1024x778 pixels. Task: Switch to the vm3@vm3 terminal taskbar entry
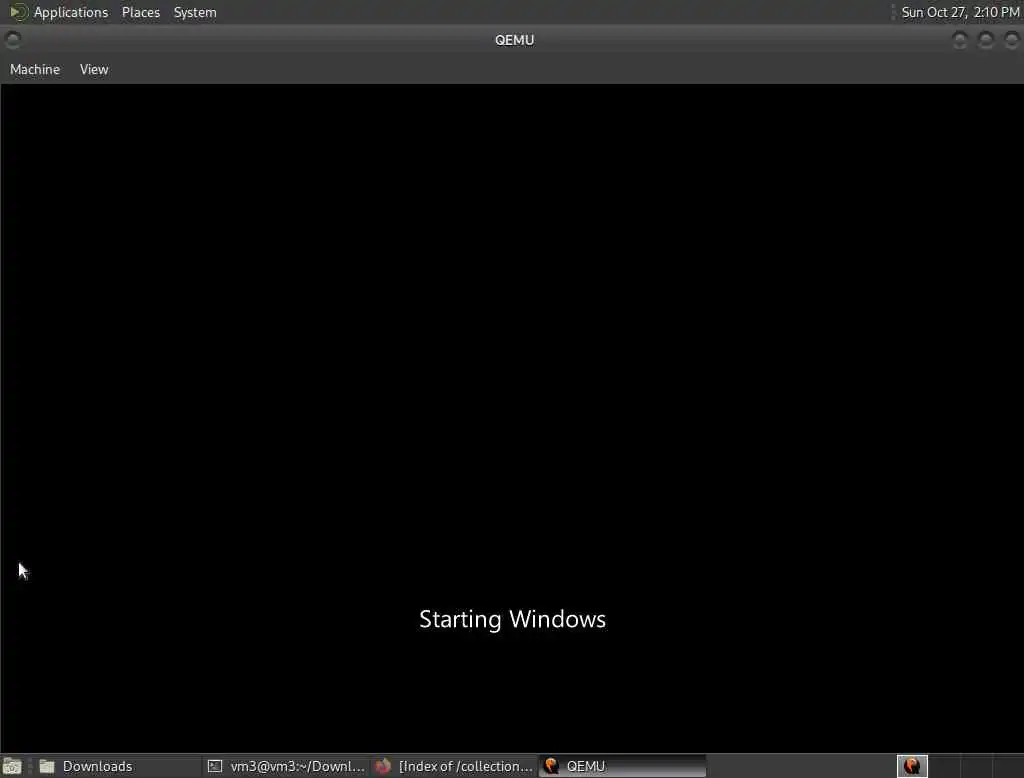point(287,766)
